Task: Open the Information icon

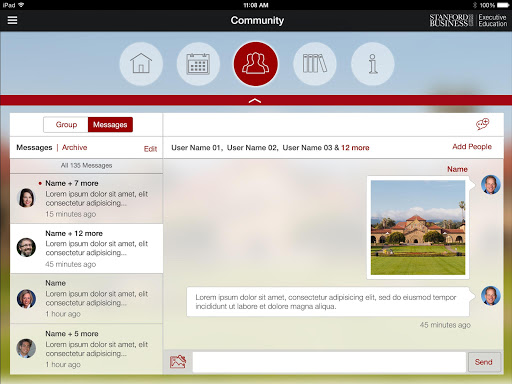Action: click(x=373, y=64)
